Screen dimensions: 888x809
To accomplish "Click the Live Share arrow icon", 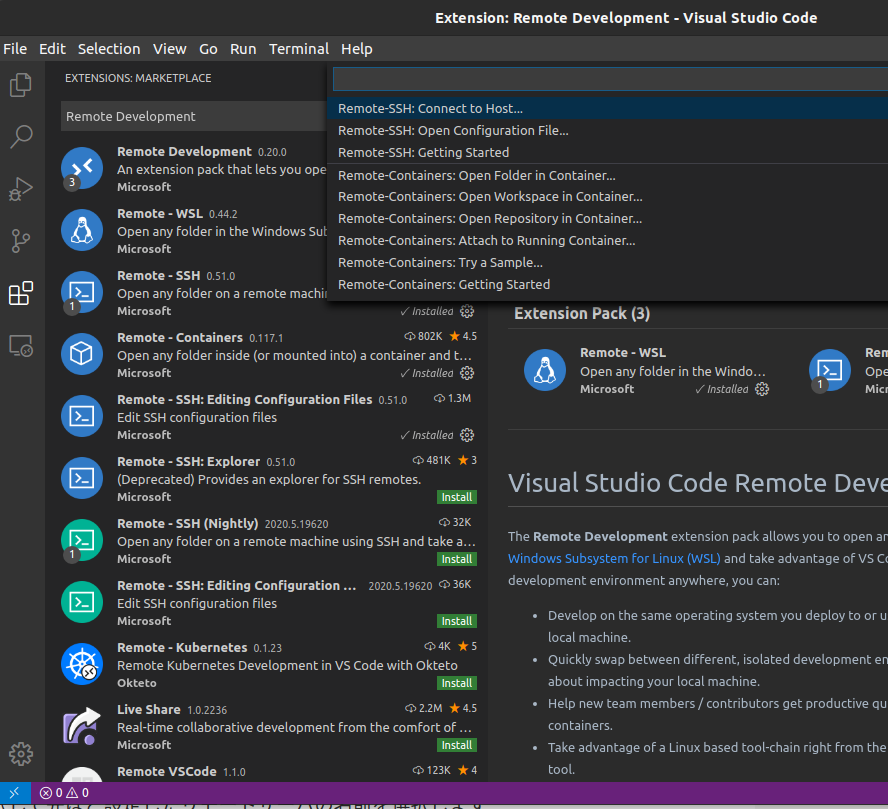I will 82,726.
